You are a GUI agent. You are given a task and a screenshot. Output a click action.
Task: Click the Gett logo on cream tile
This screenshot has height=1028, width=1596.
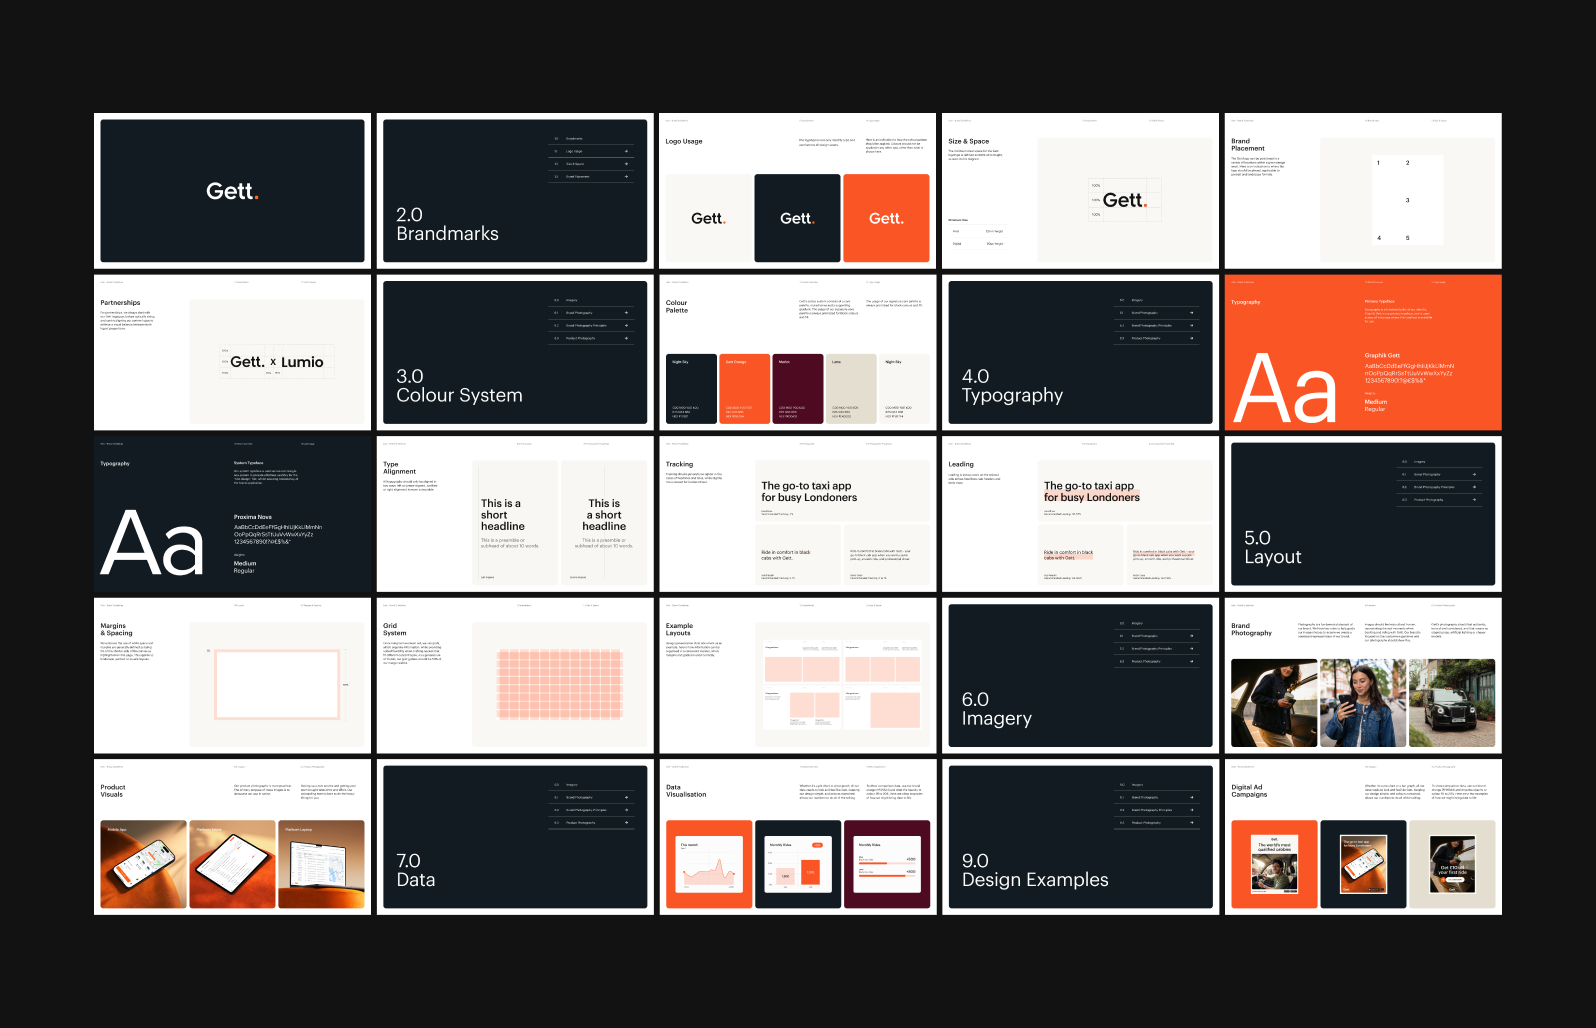pos(708,218)
